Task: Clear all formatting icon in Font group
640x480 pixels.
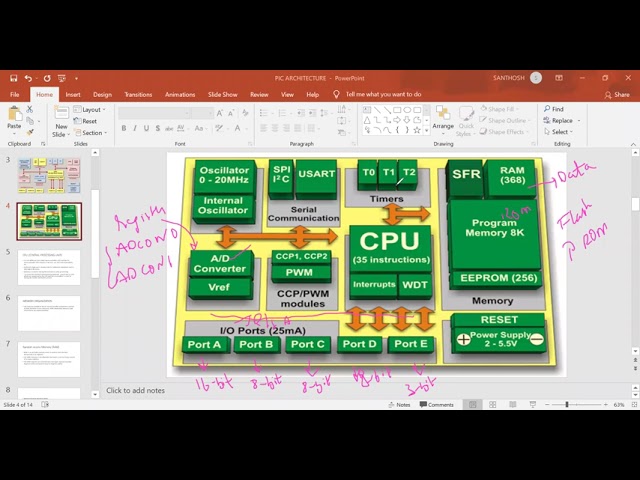Action: pyautogui.click(x=245, y=113)
